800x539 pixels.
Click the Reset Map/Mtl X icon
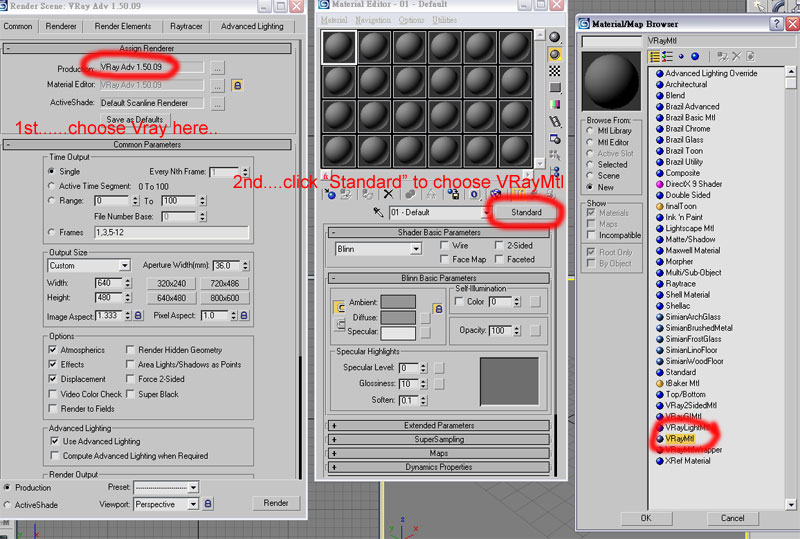(388, 194)
